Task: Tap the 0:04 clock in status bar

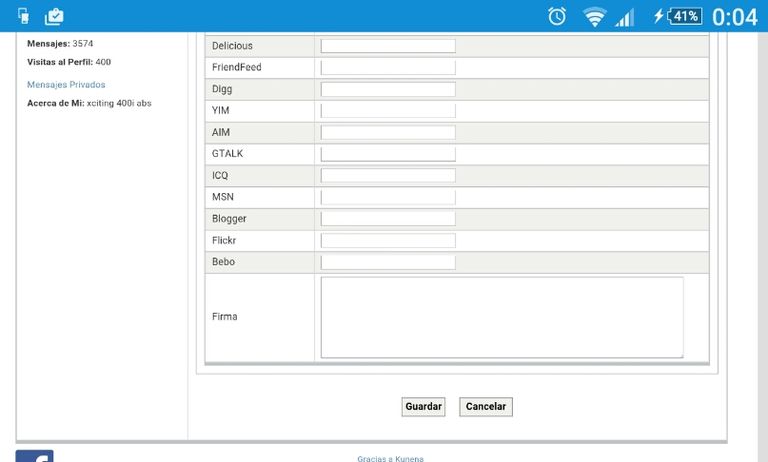Action: point(734,16)
